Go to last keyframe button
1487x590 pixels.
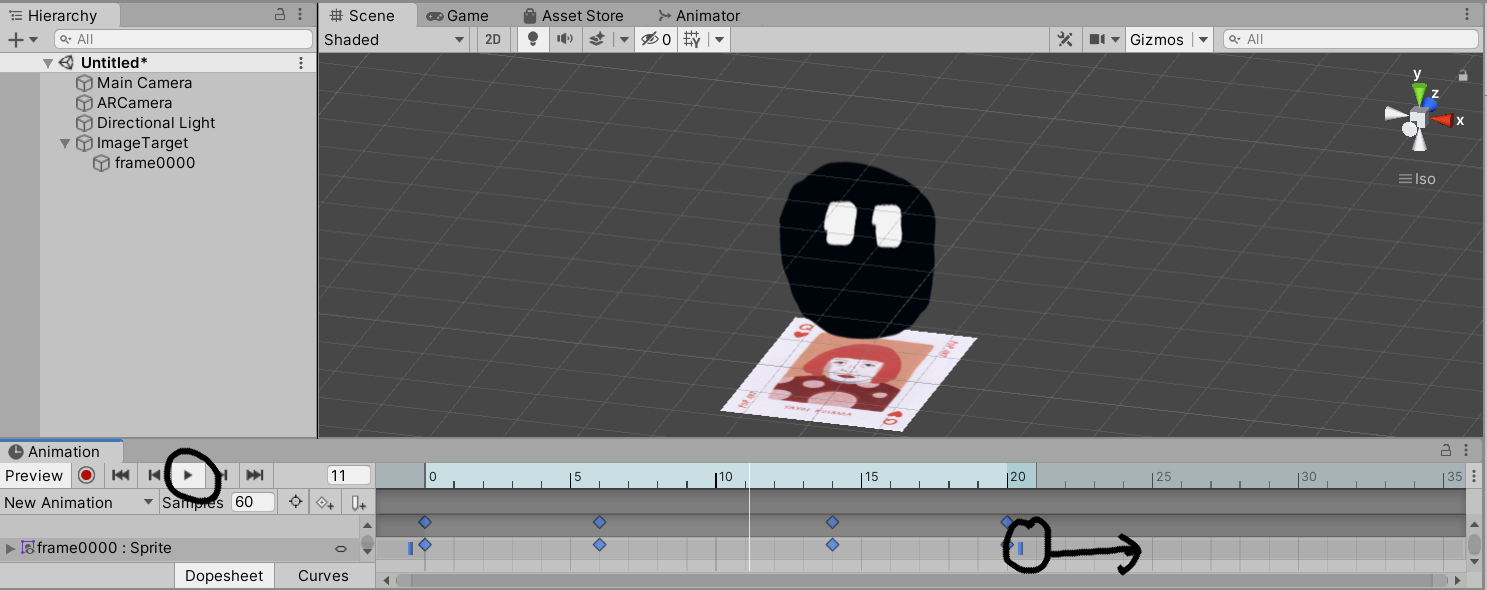click(255, 475)
